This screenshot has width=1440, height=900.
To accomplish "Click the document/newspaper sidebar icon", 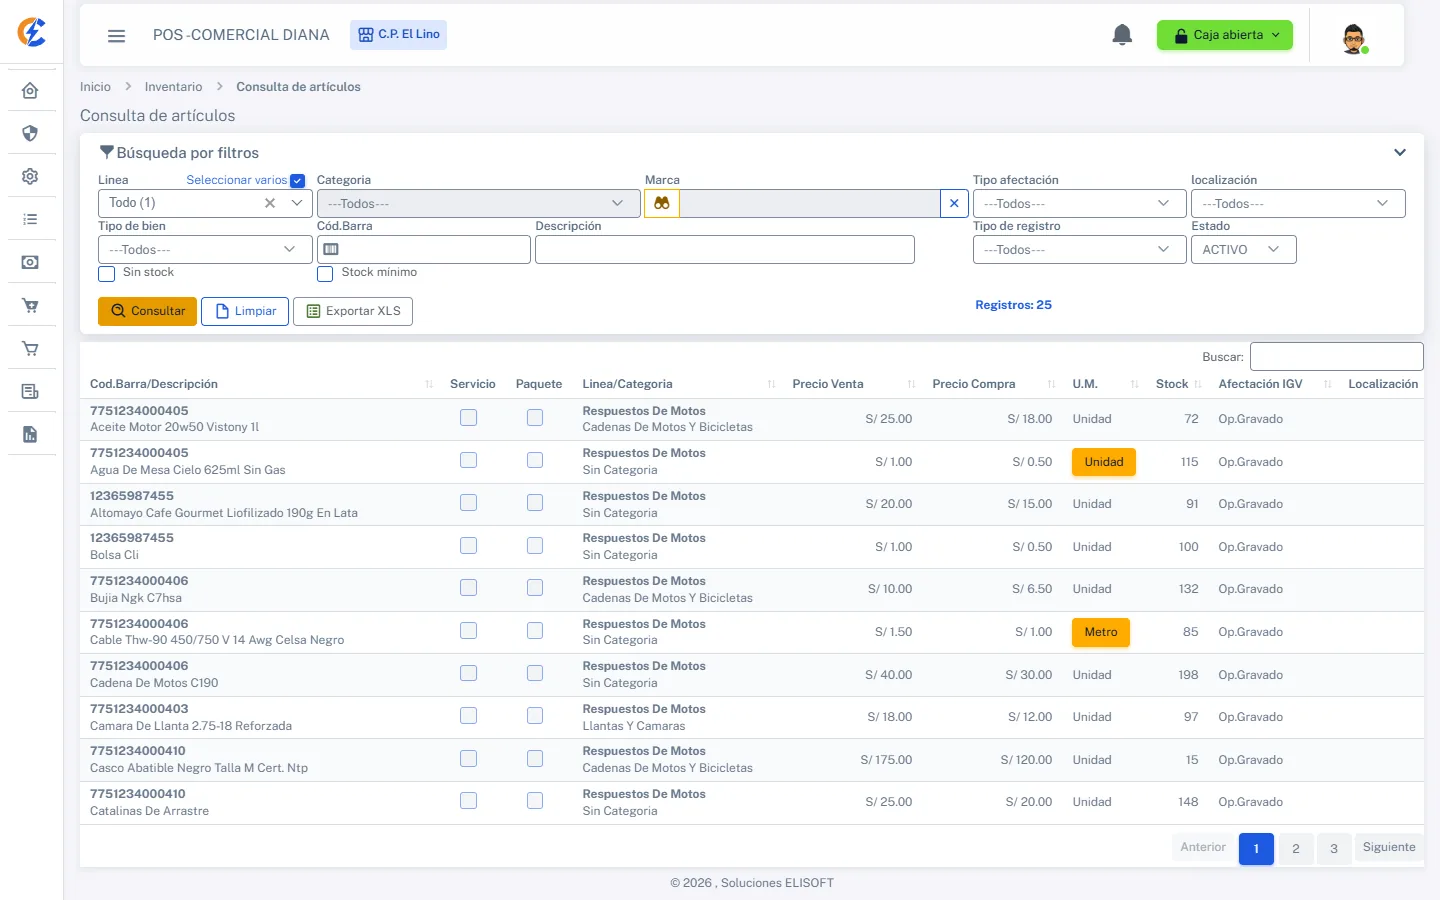I will (x=30, y=391).
